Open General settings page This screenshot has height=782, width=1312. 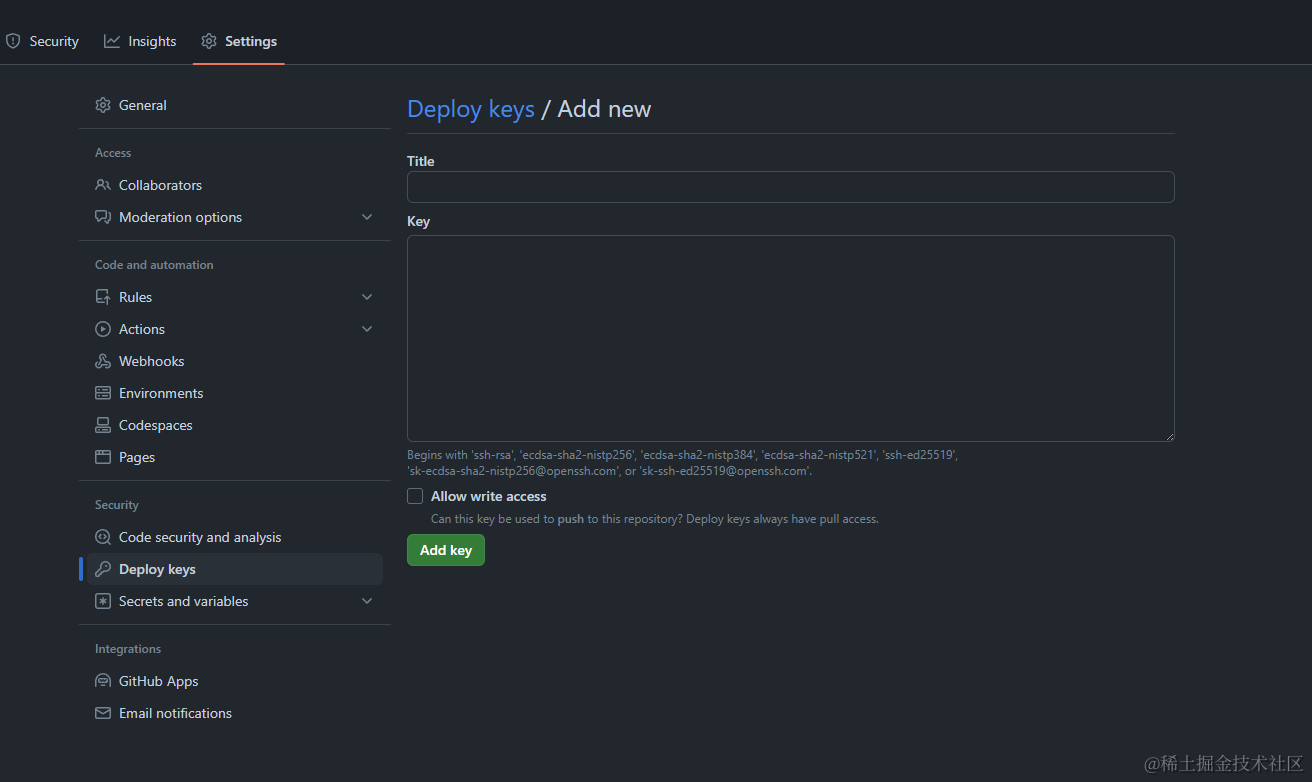click(235, 105)
